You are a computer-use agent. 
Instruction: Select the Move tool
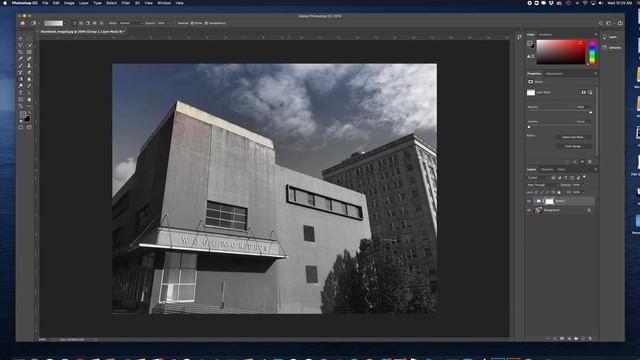click(x=20, y=38)
